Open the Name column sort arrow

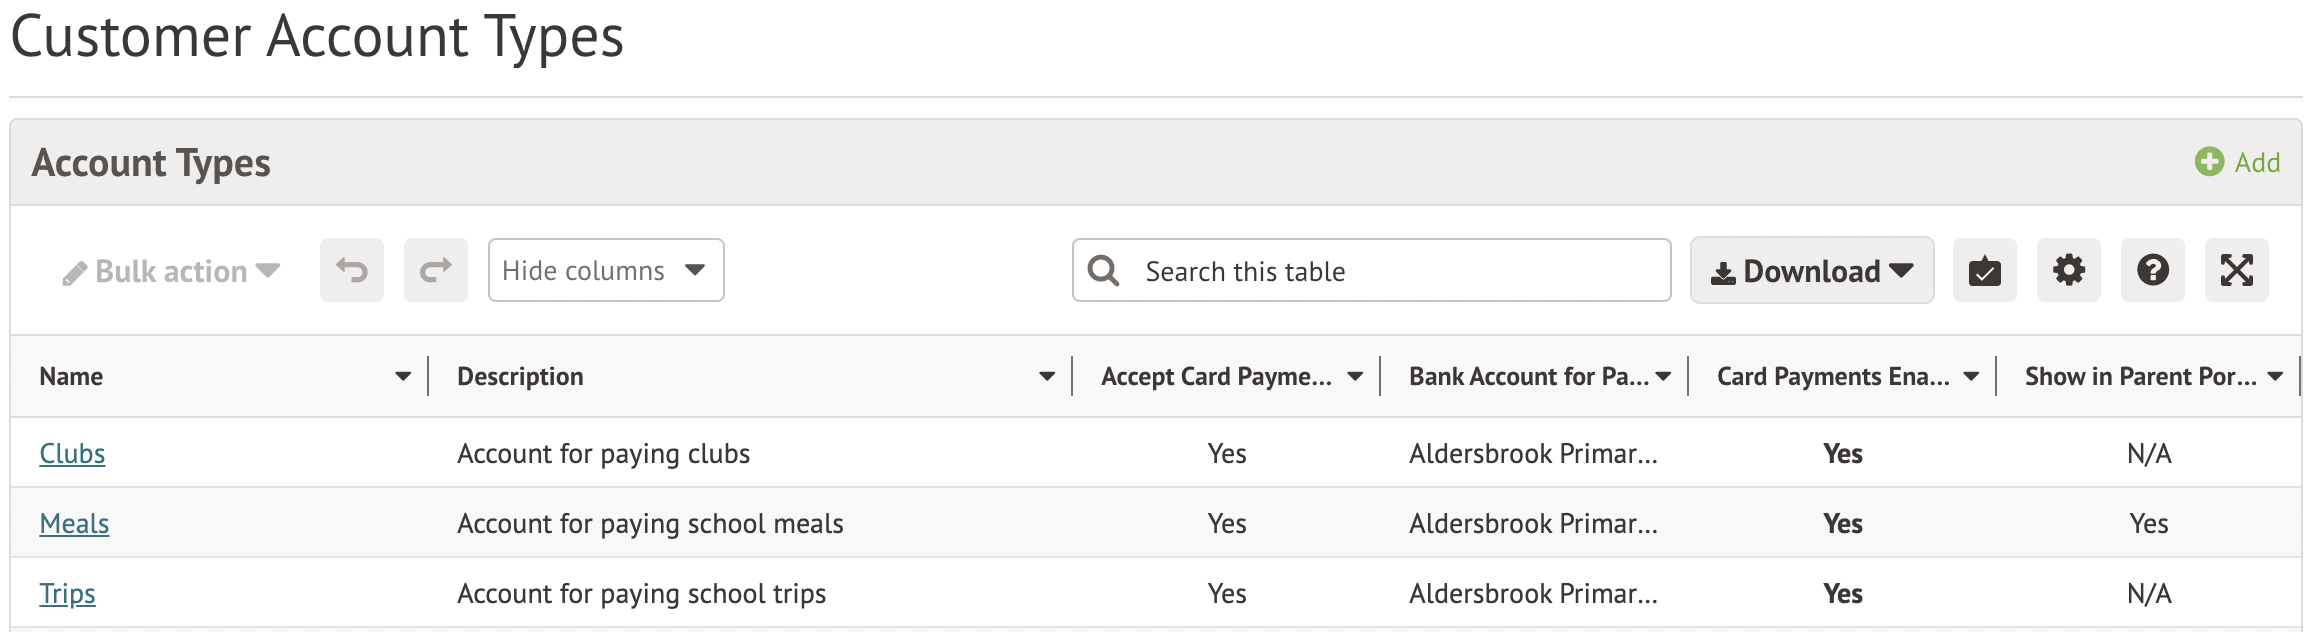403,377
